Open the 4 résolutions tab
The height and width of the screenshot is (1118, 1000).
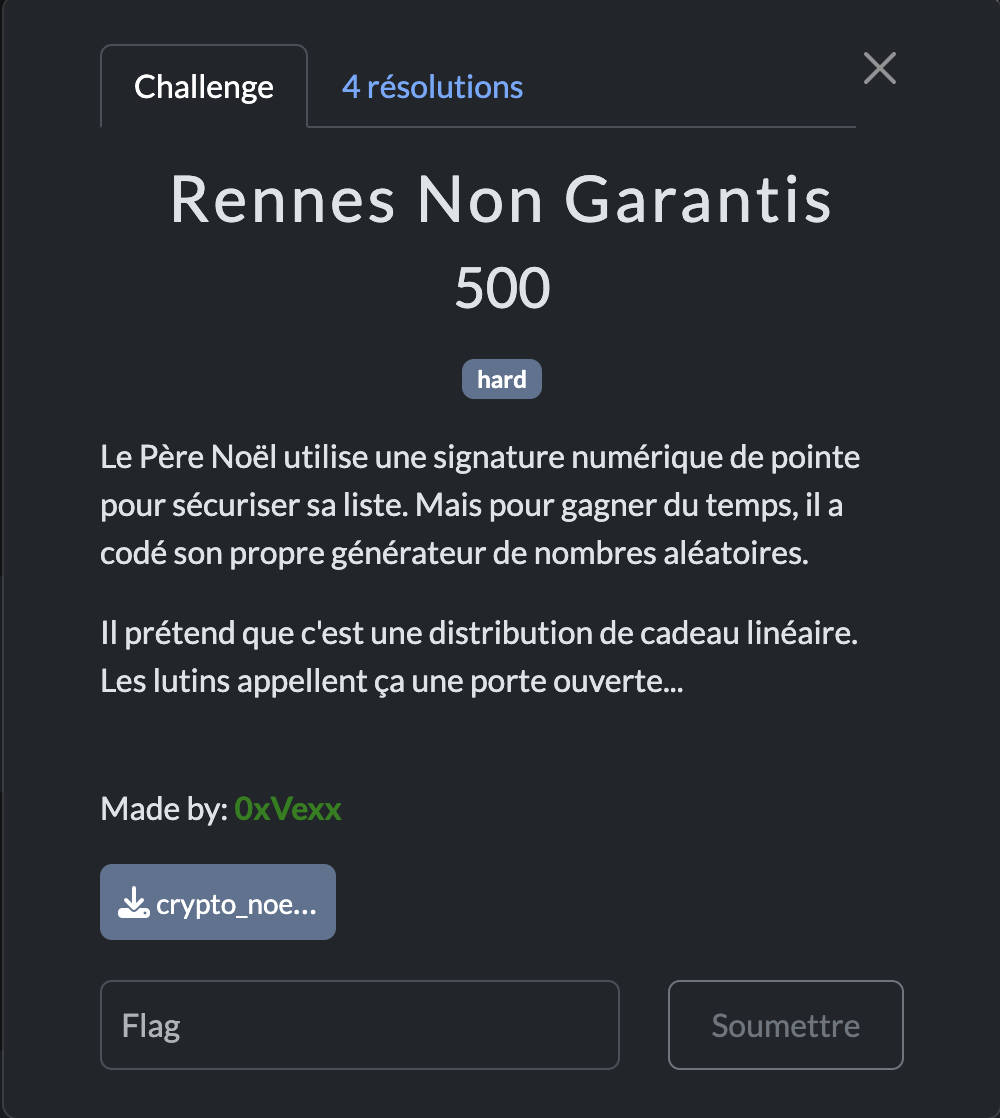pyautogui.click(x=432, y=87)
